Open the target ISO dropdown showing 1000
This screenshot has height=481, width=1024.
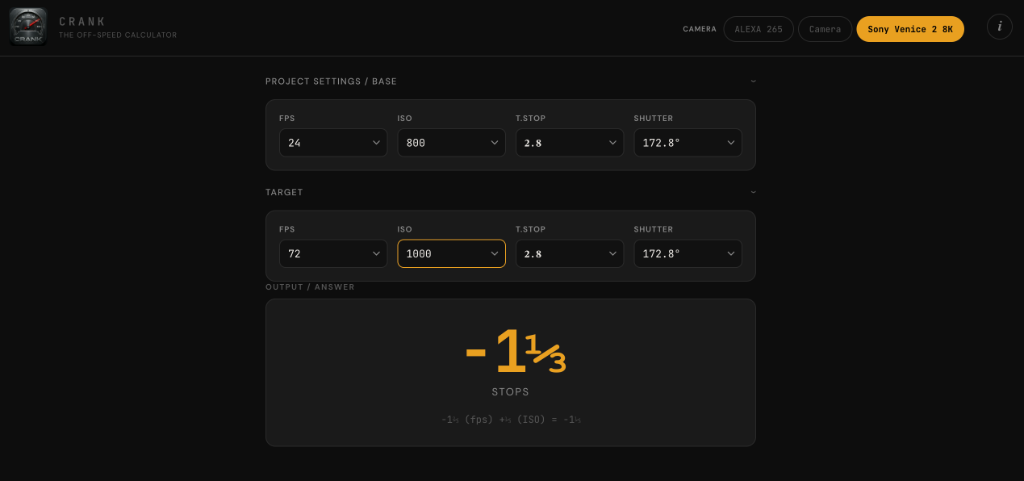(x=451, y=254)
